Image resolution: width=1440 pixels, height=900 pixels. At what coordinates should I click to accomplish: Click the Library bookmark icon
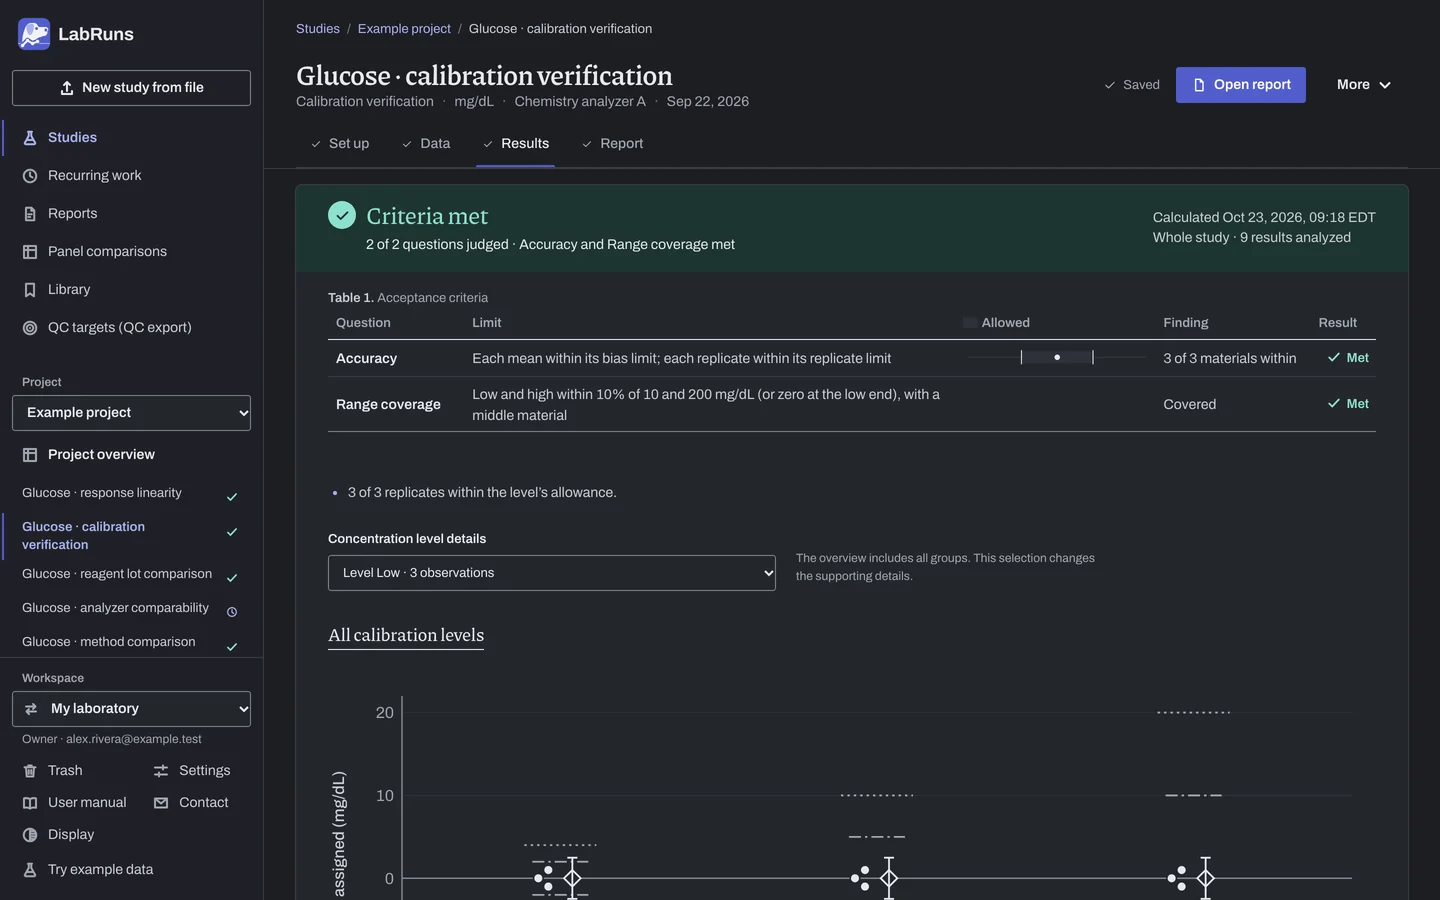click(x=30, y=290)
